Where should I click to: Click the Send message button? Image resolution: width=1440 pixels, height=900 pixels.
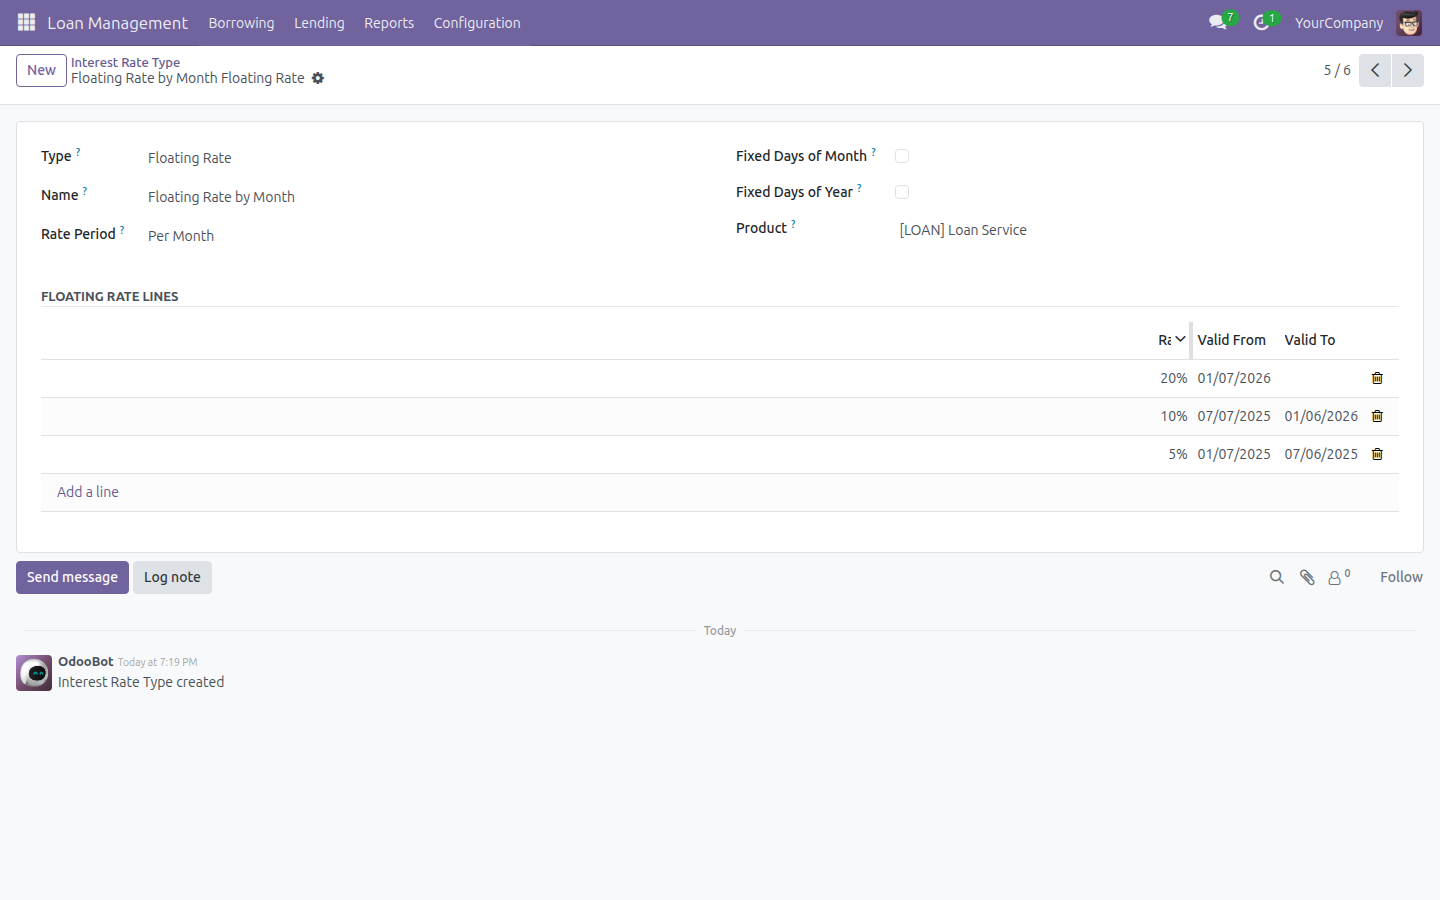click(x=72, y=577)
